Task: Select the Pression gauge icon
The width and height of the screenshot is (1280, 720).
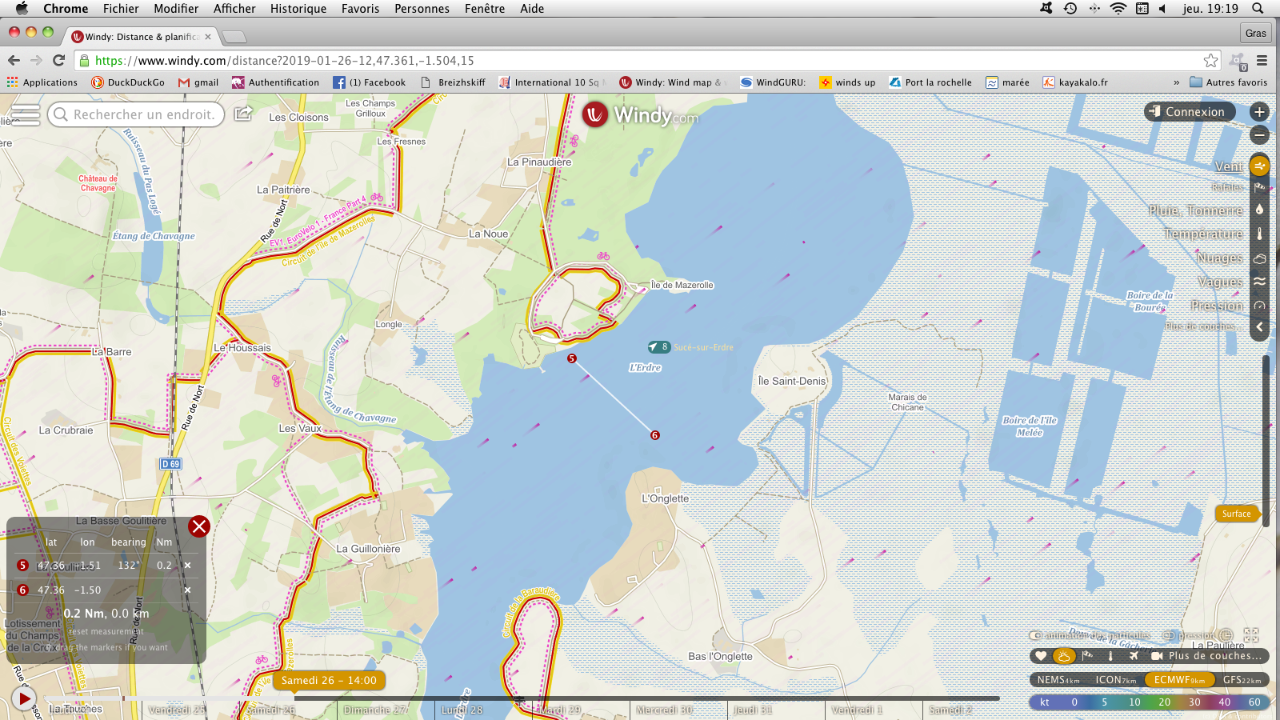Action: point(1260,306)
